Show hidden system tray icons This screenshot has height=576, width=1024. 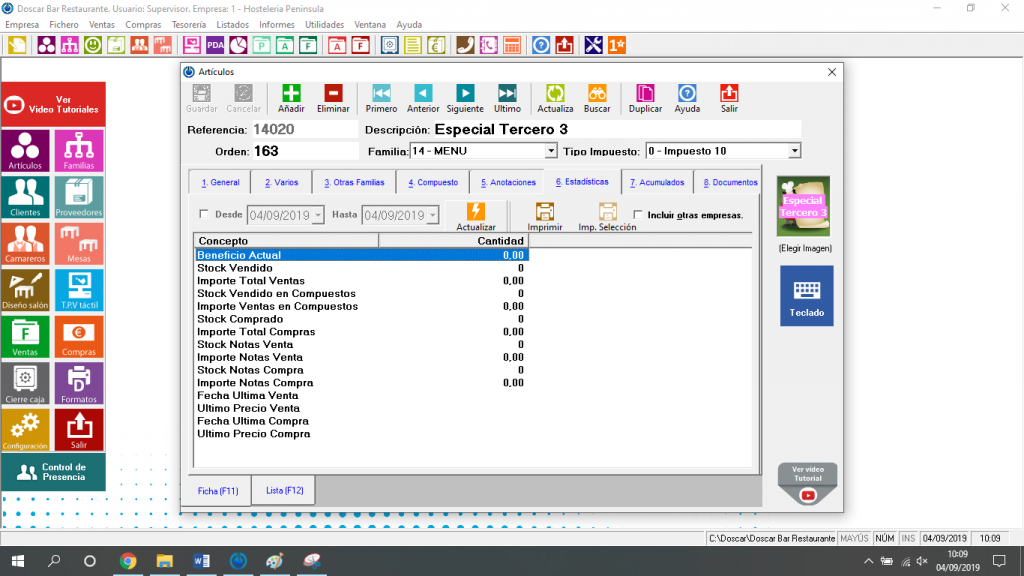[x=869, y=561]
